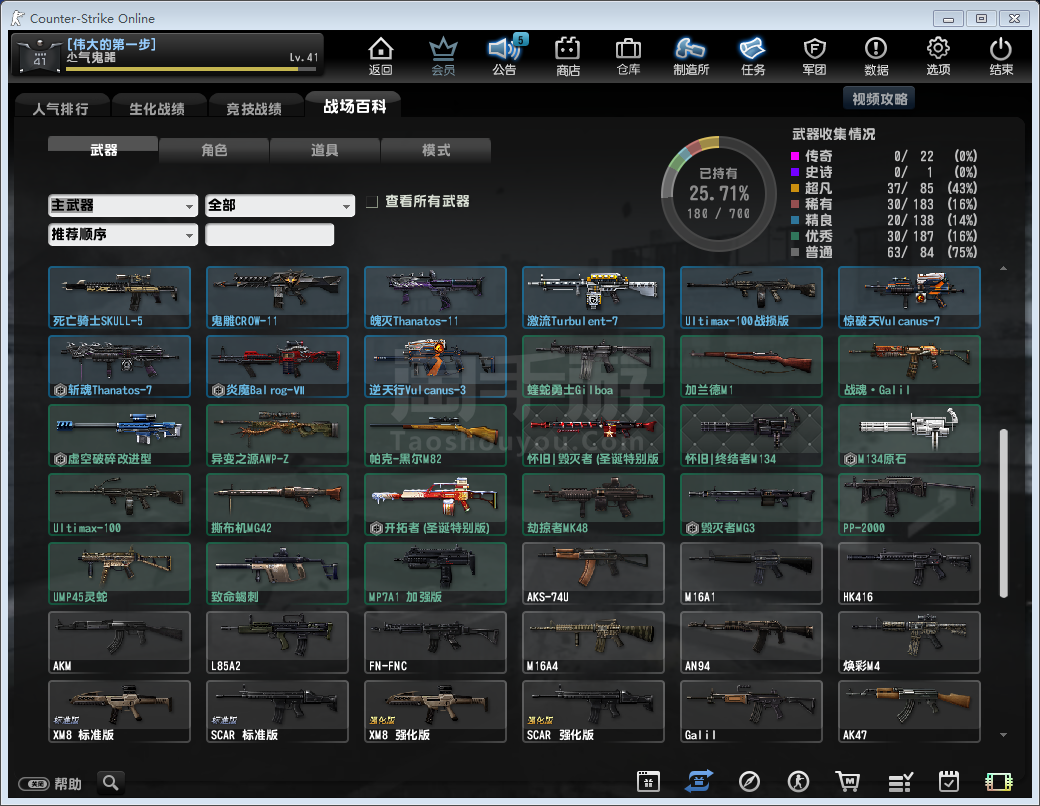Click the 视频攻略 video guide button
This screenshot has height=806, width=1040.
(879, 99)
